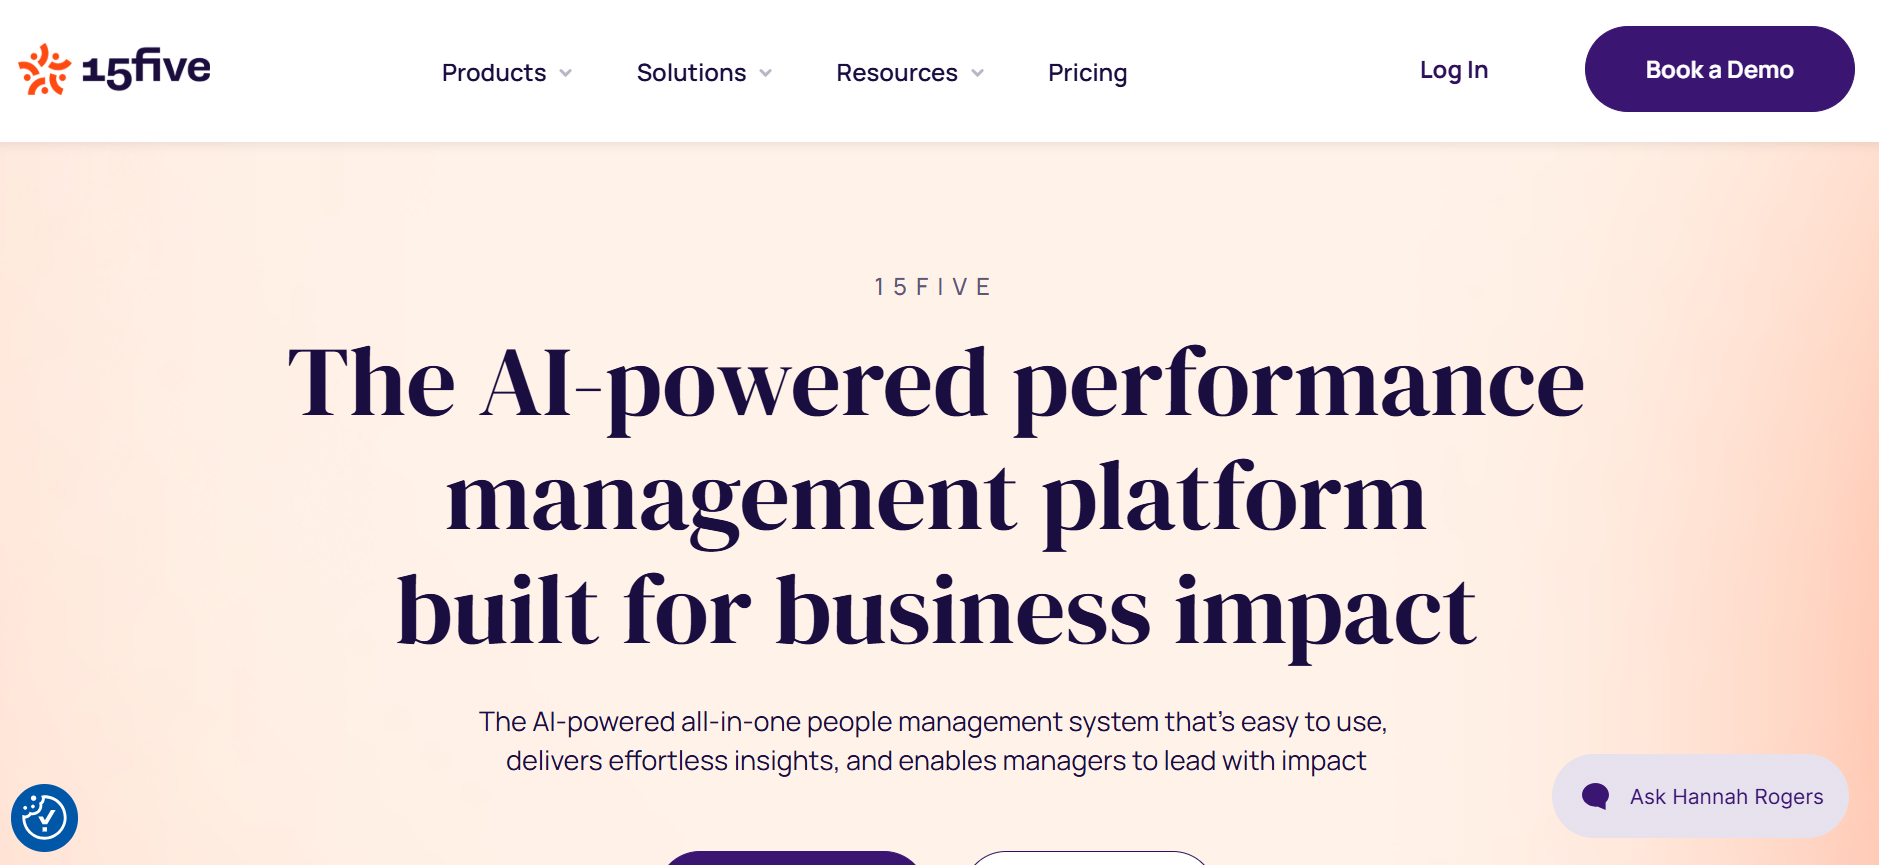Click the 'The AI-powered performance' headline line
1879x865 pixels.
pyautogui.click(x=936, y=383)
